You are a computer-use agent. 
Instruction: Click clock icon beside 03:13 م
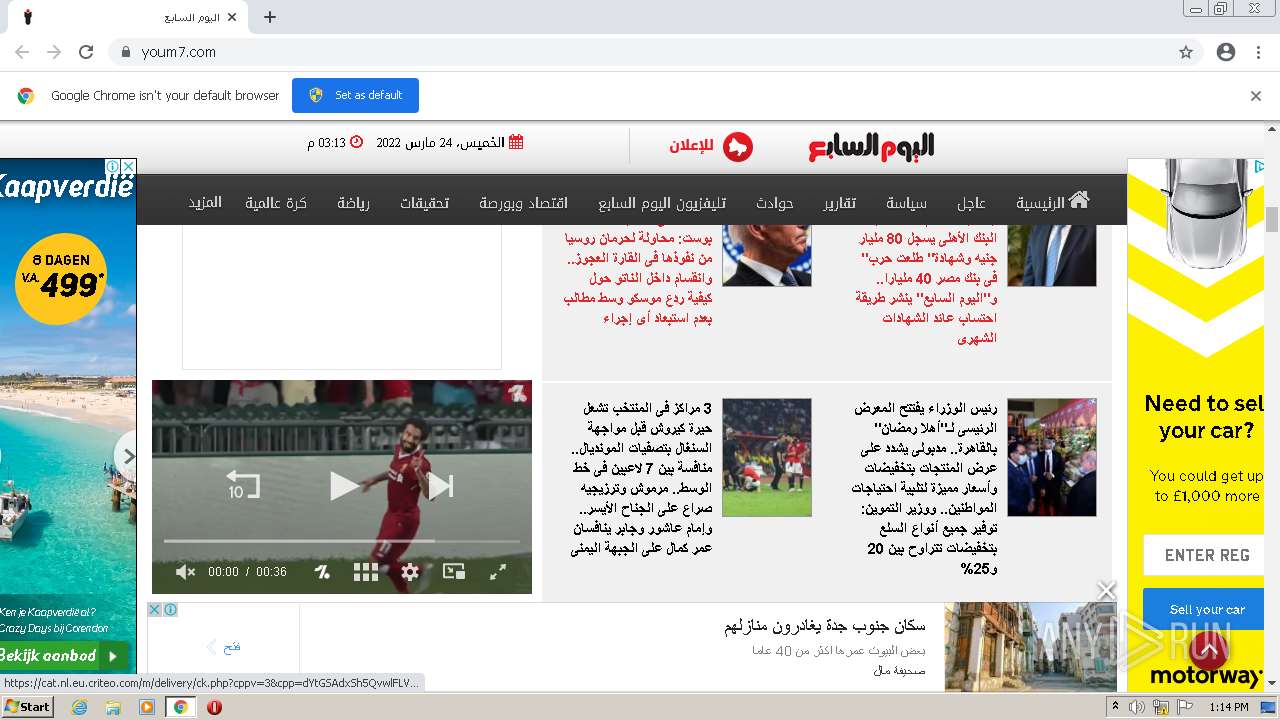[356, 142]
